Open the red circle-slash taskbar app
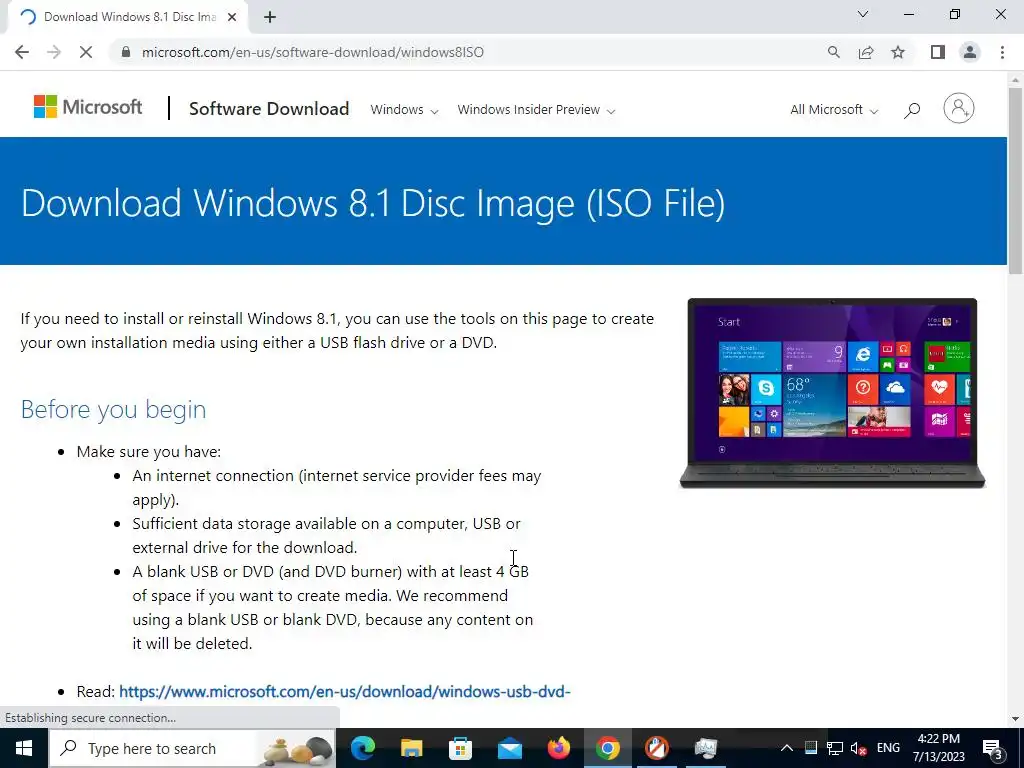The height and width of the screenshot is (768, 1024). click(x=656, y=748)
